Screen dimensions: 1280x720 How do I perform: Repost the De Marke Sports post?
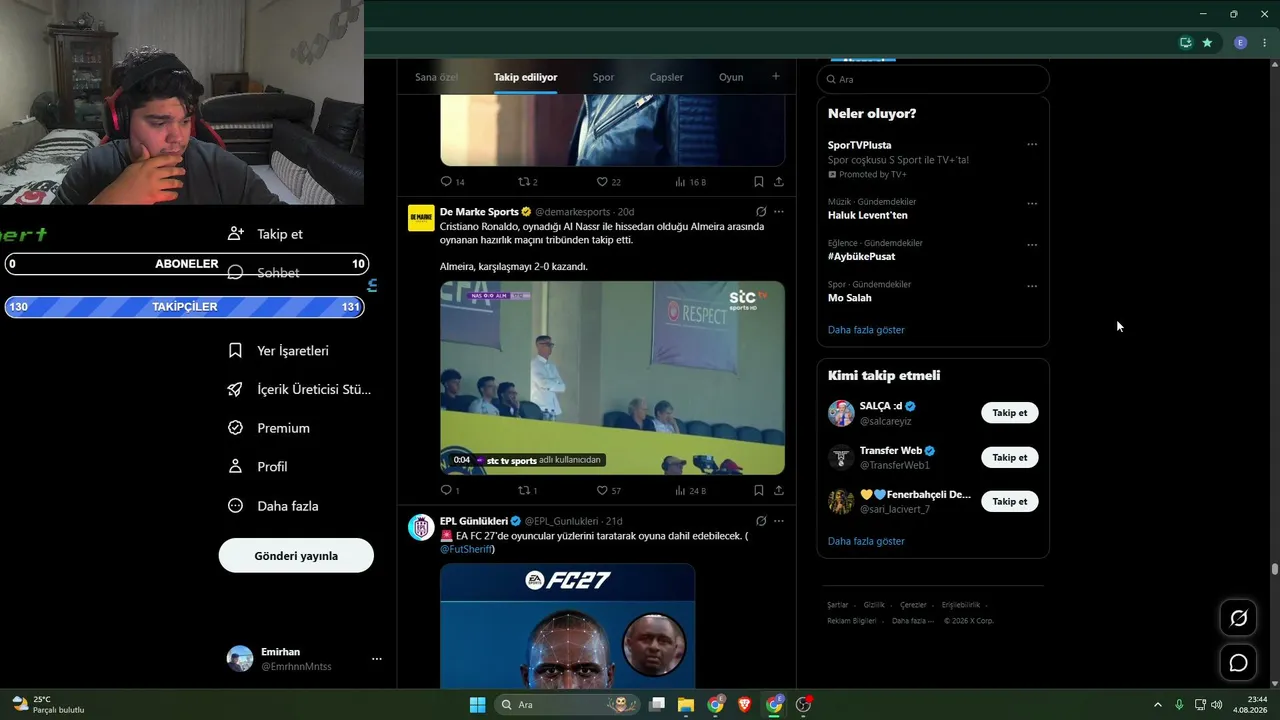coord(523,491)
